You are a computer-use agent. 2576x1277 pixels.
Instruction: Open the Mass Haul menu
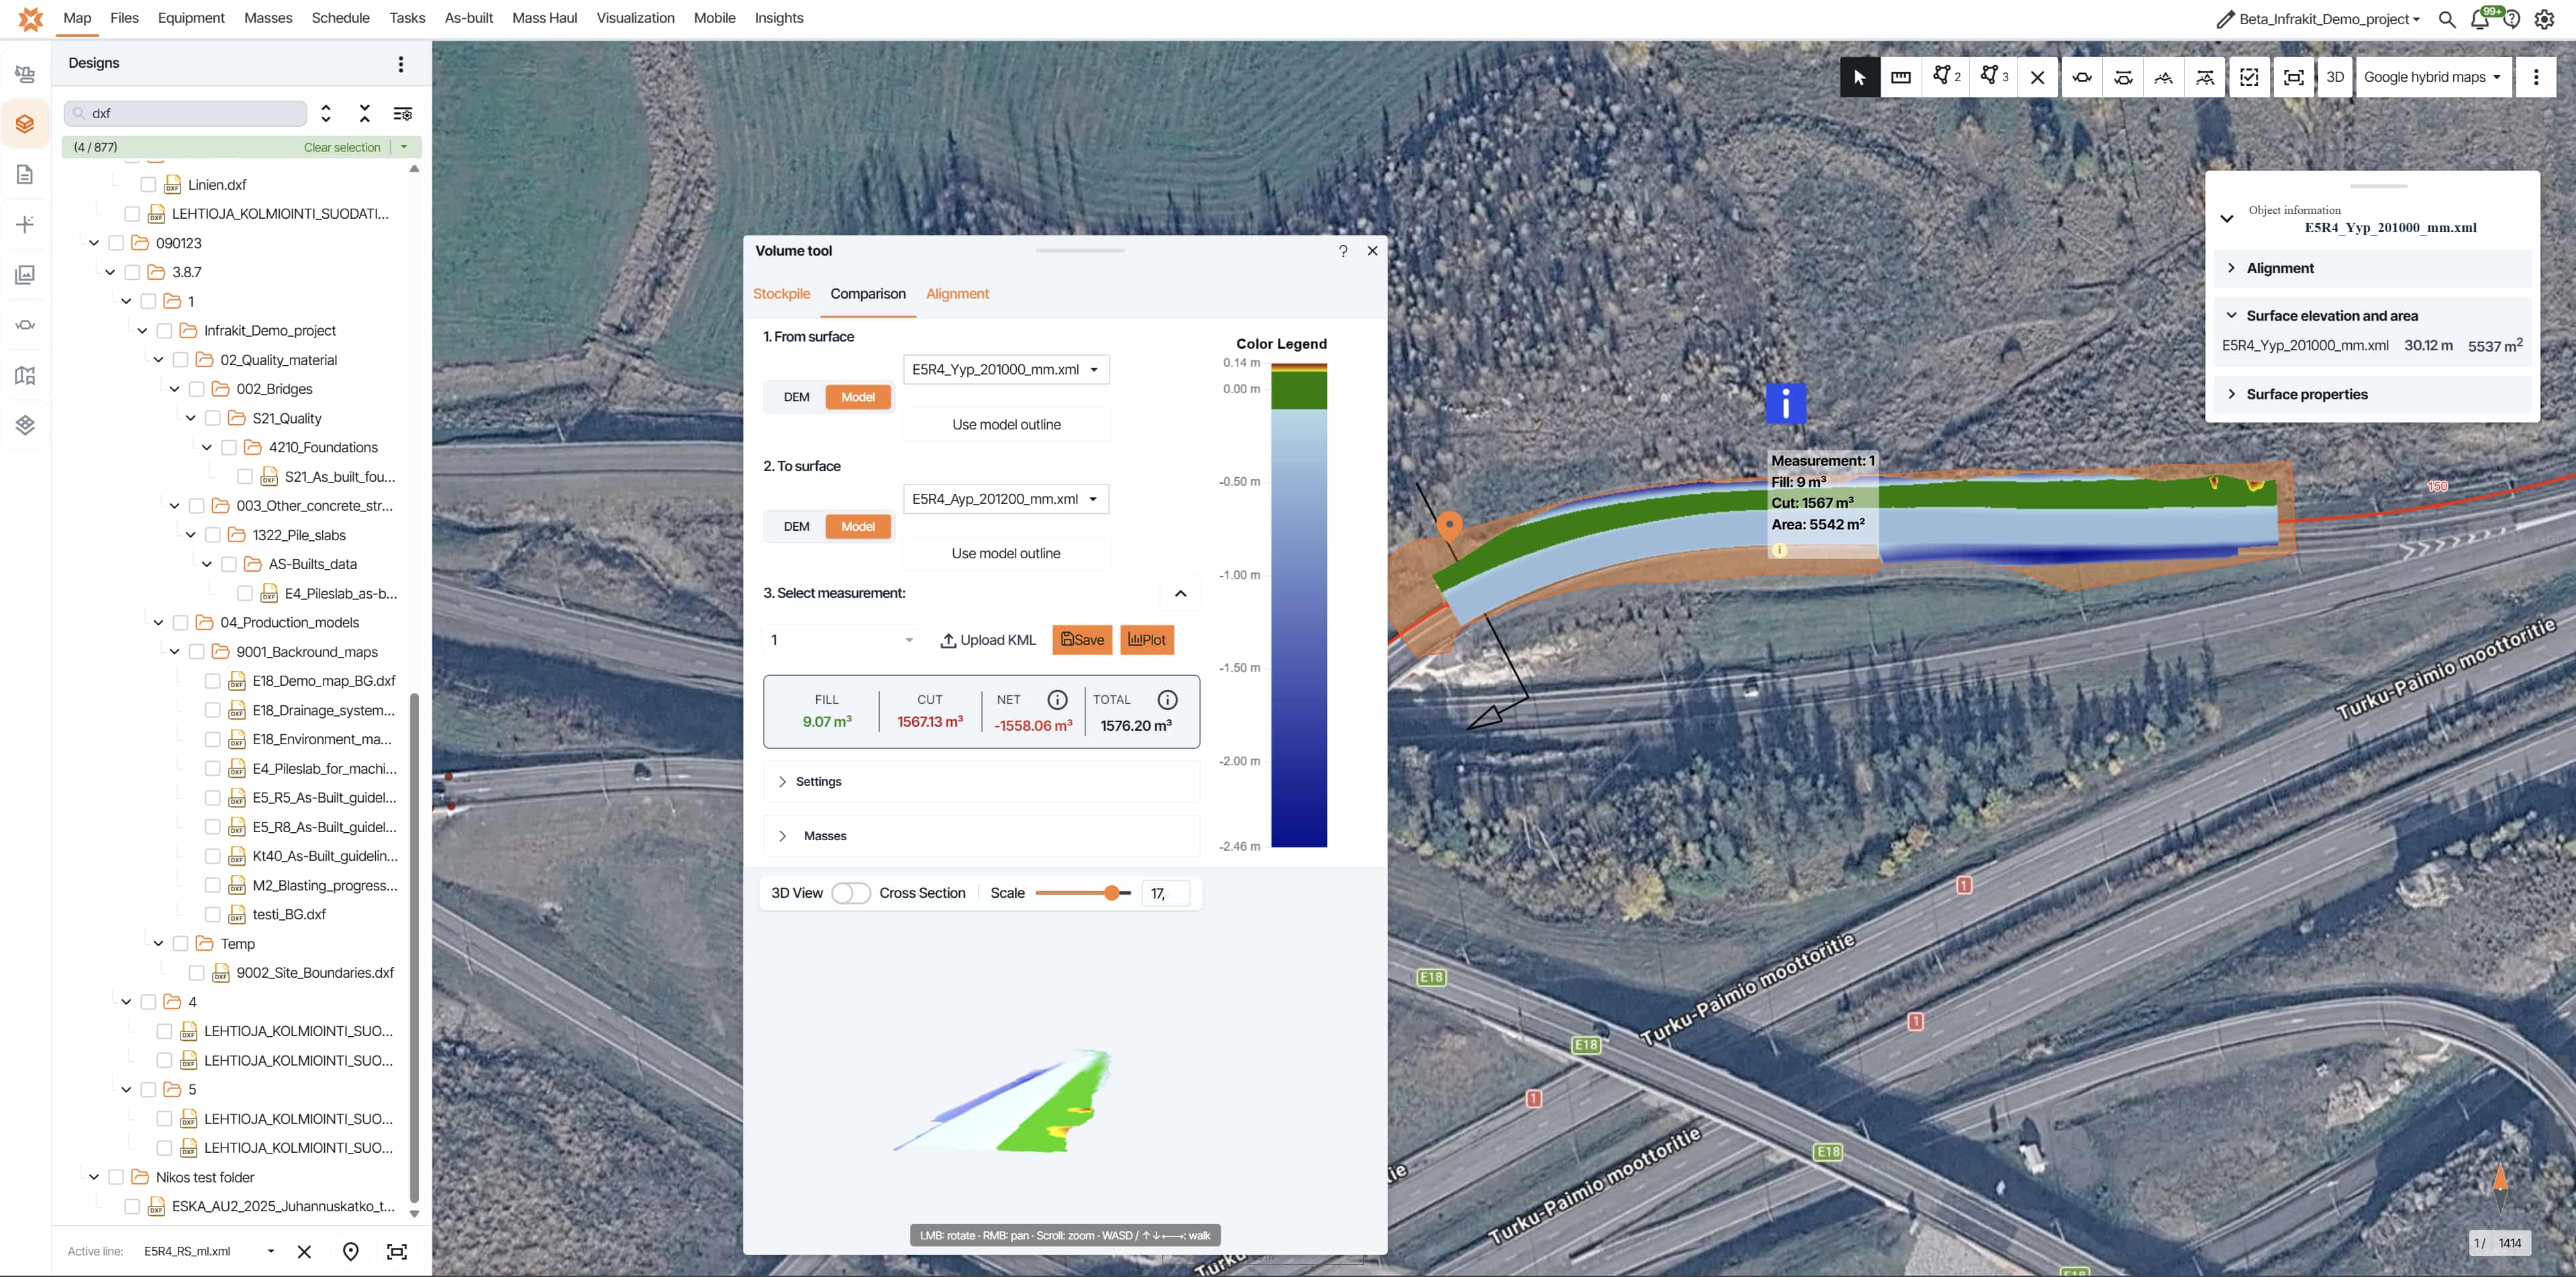tap(544, 18)
